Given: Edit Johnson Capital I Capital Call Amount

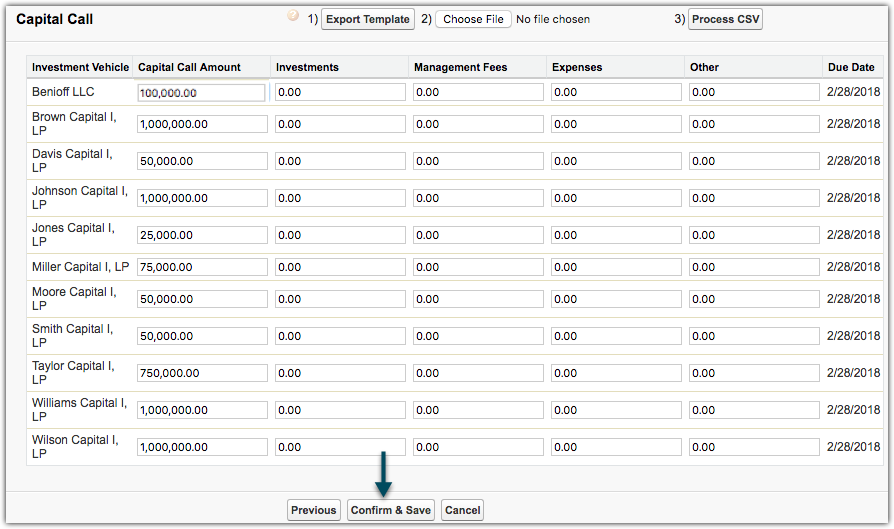Looking at the screenshot, I should coord(202,198).
